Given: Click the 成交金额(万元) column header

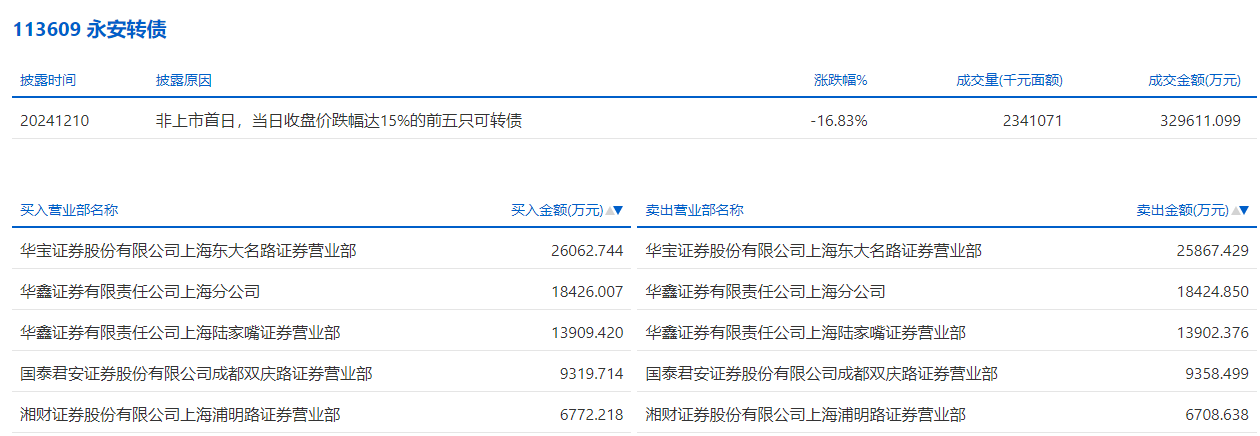Looking at the screenshot, I should (1195, 80).
